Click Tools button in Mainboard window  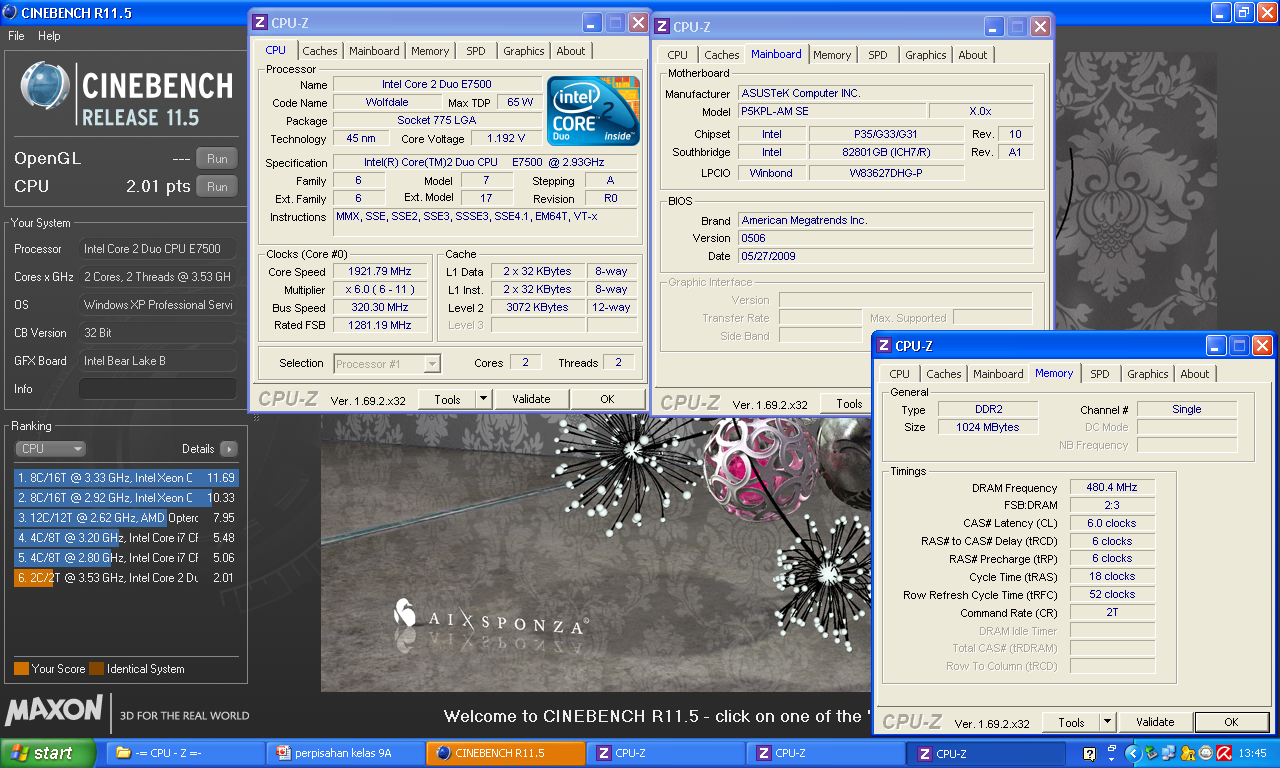849,404
